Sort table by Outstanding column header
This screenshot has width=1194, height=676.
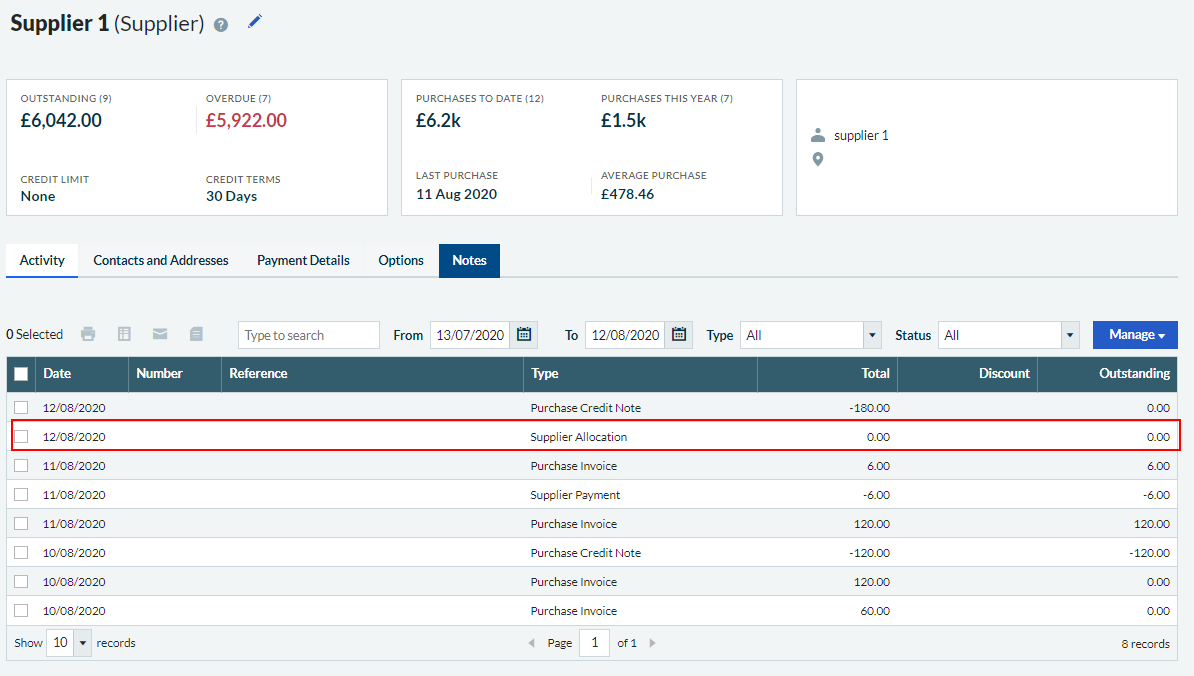1133,374
